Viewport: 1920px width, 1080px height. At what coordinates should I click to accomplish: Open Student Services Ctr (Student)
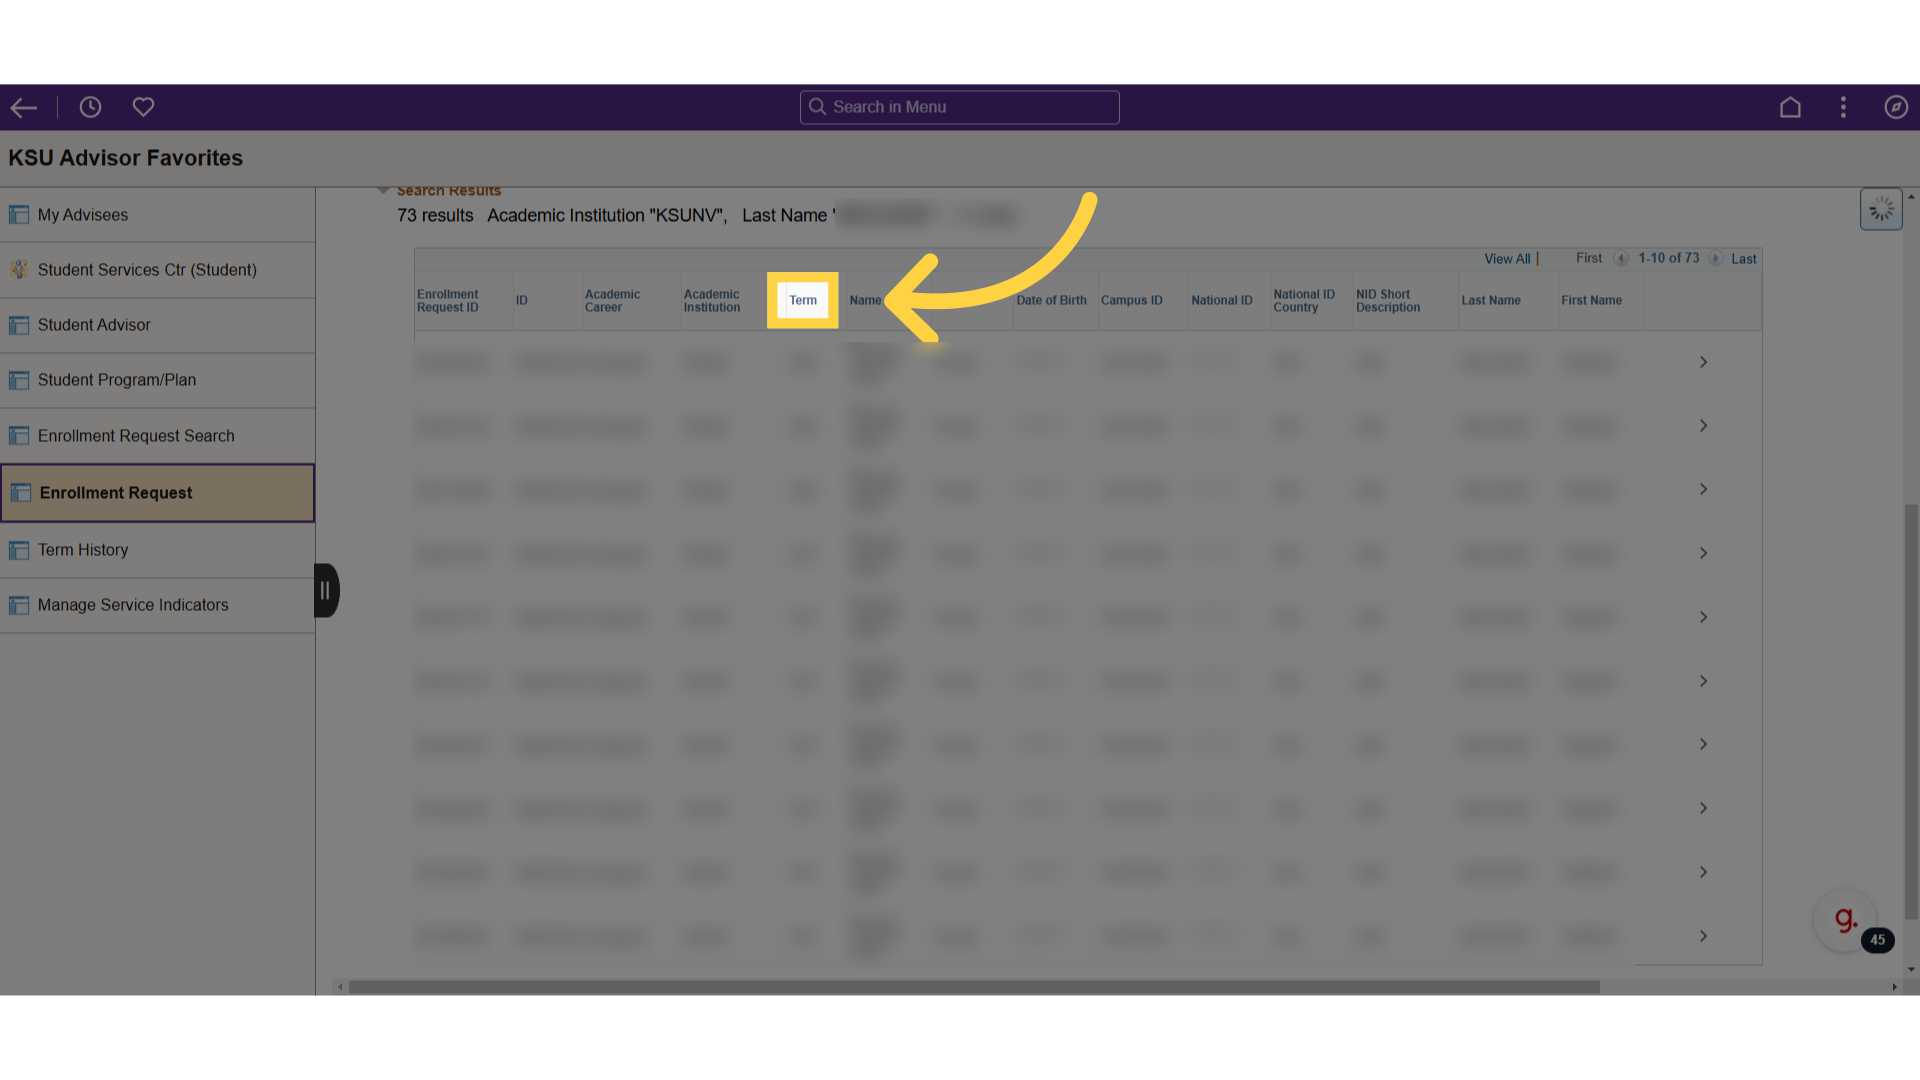[157, 270]
